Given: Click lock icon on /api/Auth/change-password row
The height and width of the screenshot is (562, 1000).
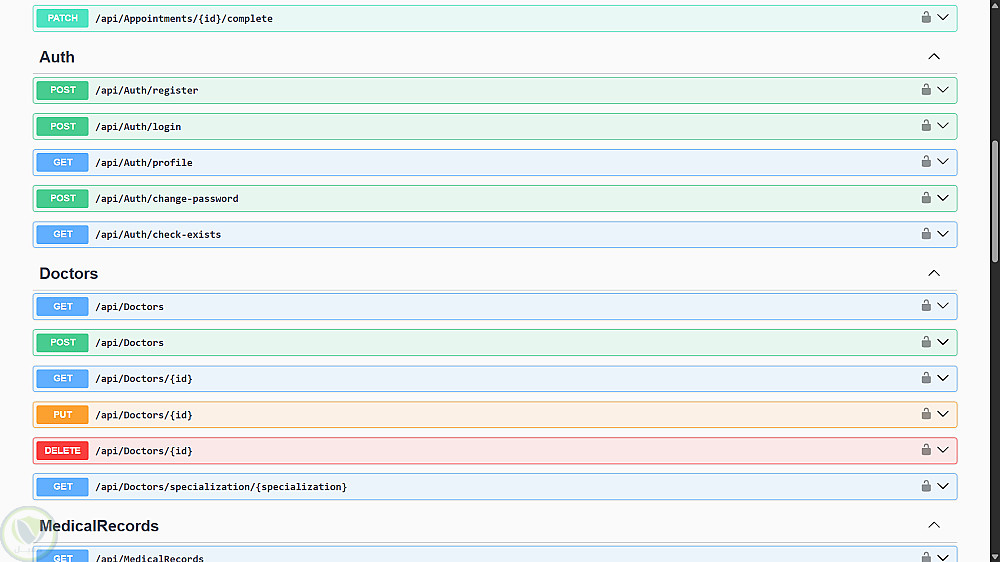Looking at the screenshot, I should coord(926,198).
